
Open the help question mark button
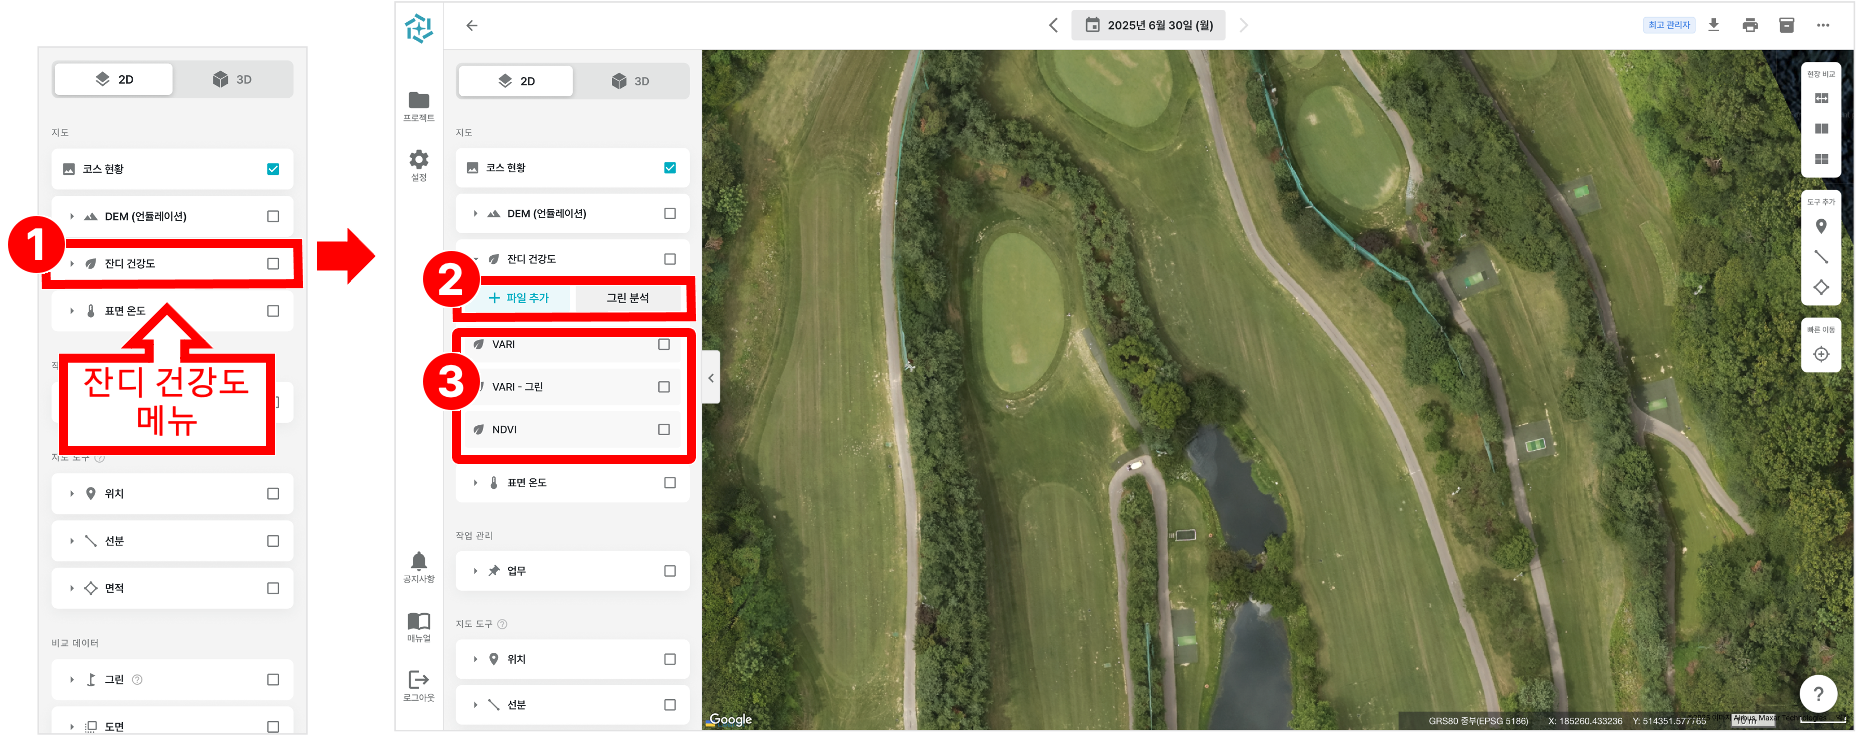point(1818,693)
